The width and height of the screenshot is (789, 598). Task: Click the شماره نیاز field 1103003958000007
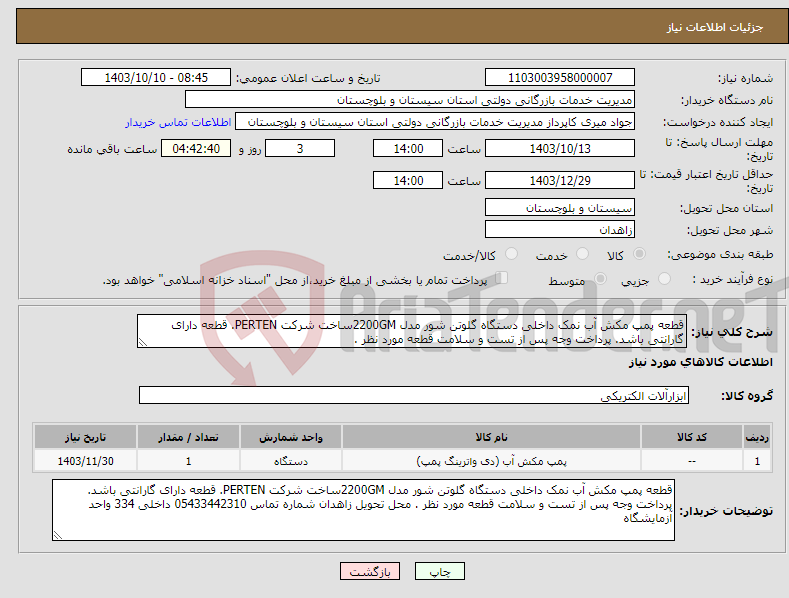click(x=560, y=78)
